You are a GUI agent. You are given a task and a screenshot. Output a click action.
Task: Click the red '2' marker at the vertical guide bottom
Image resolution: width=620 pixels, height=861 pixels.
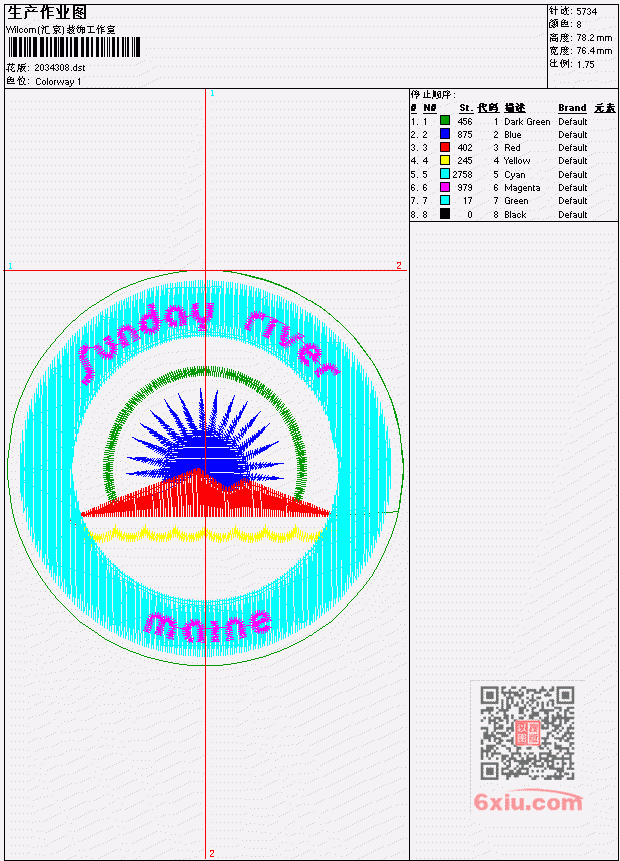(x=212, y=853)
